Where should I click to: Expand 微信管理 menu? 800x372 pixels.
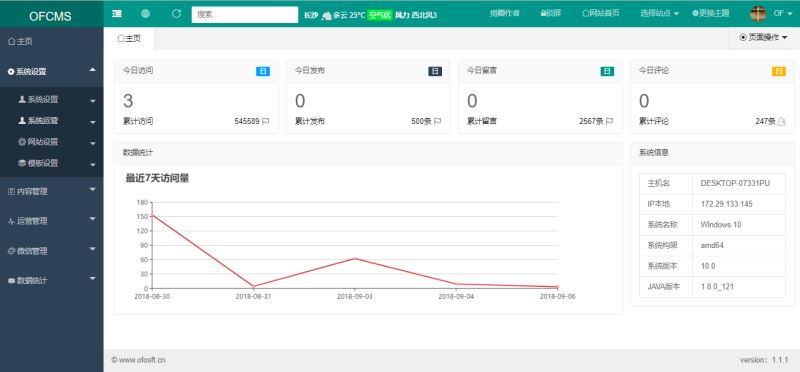[52, 251]
